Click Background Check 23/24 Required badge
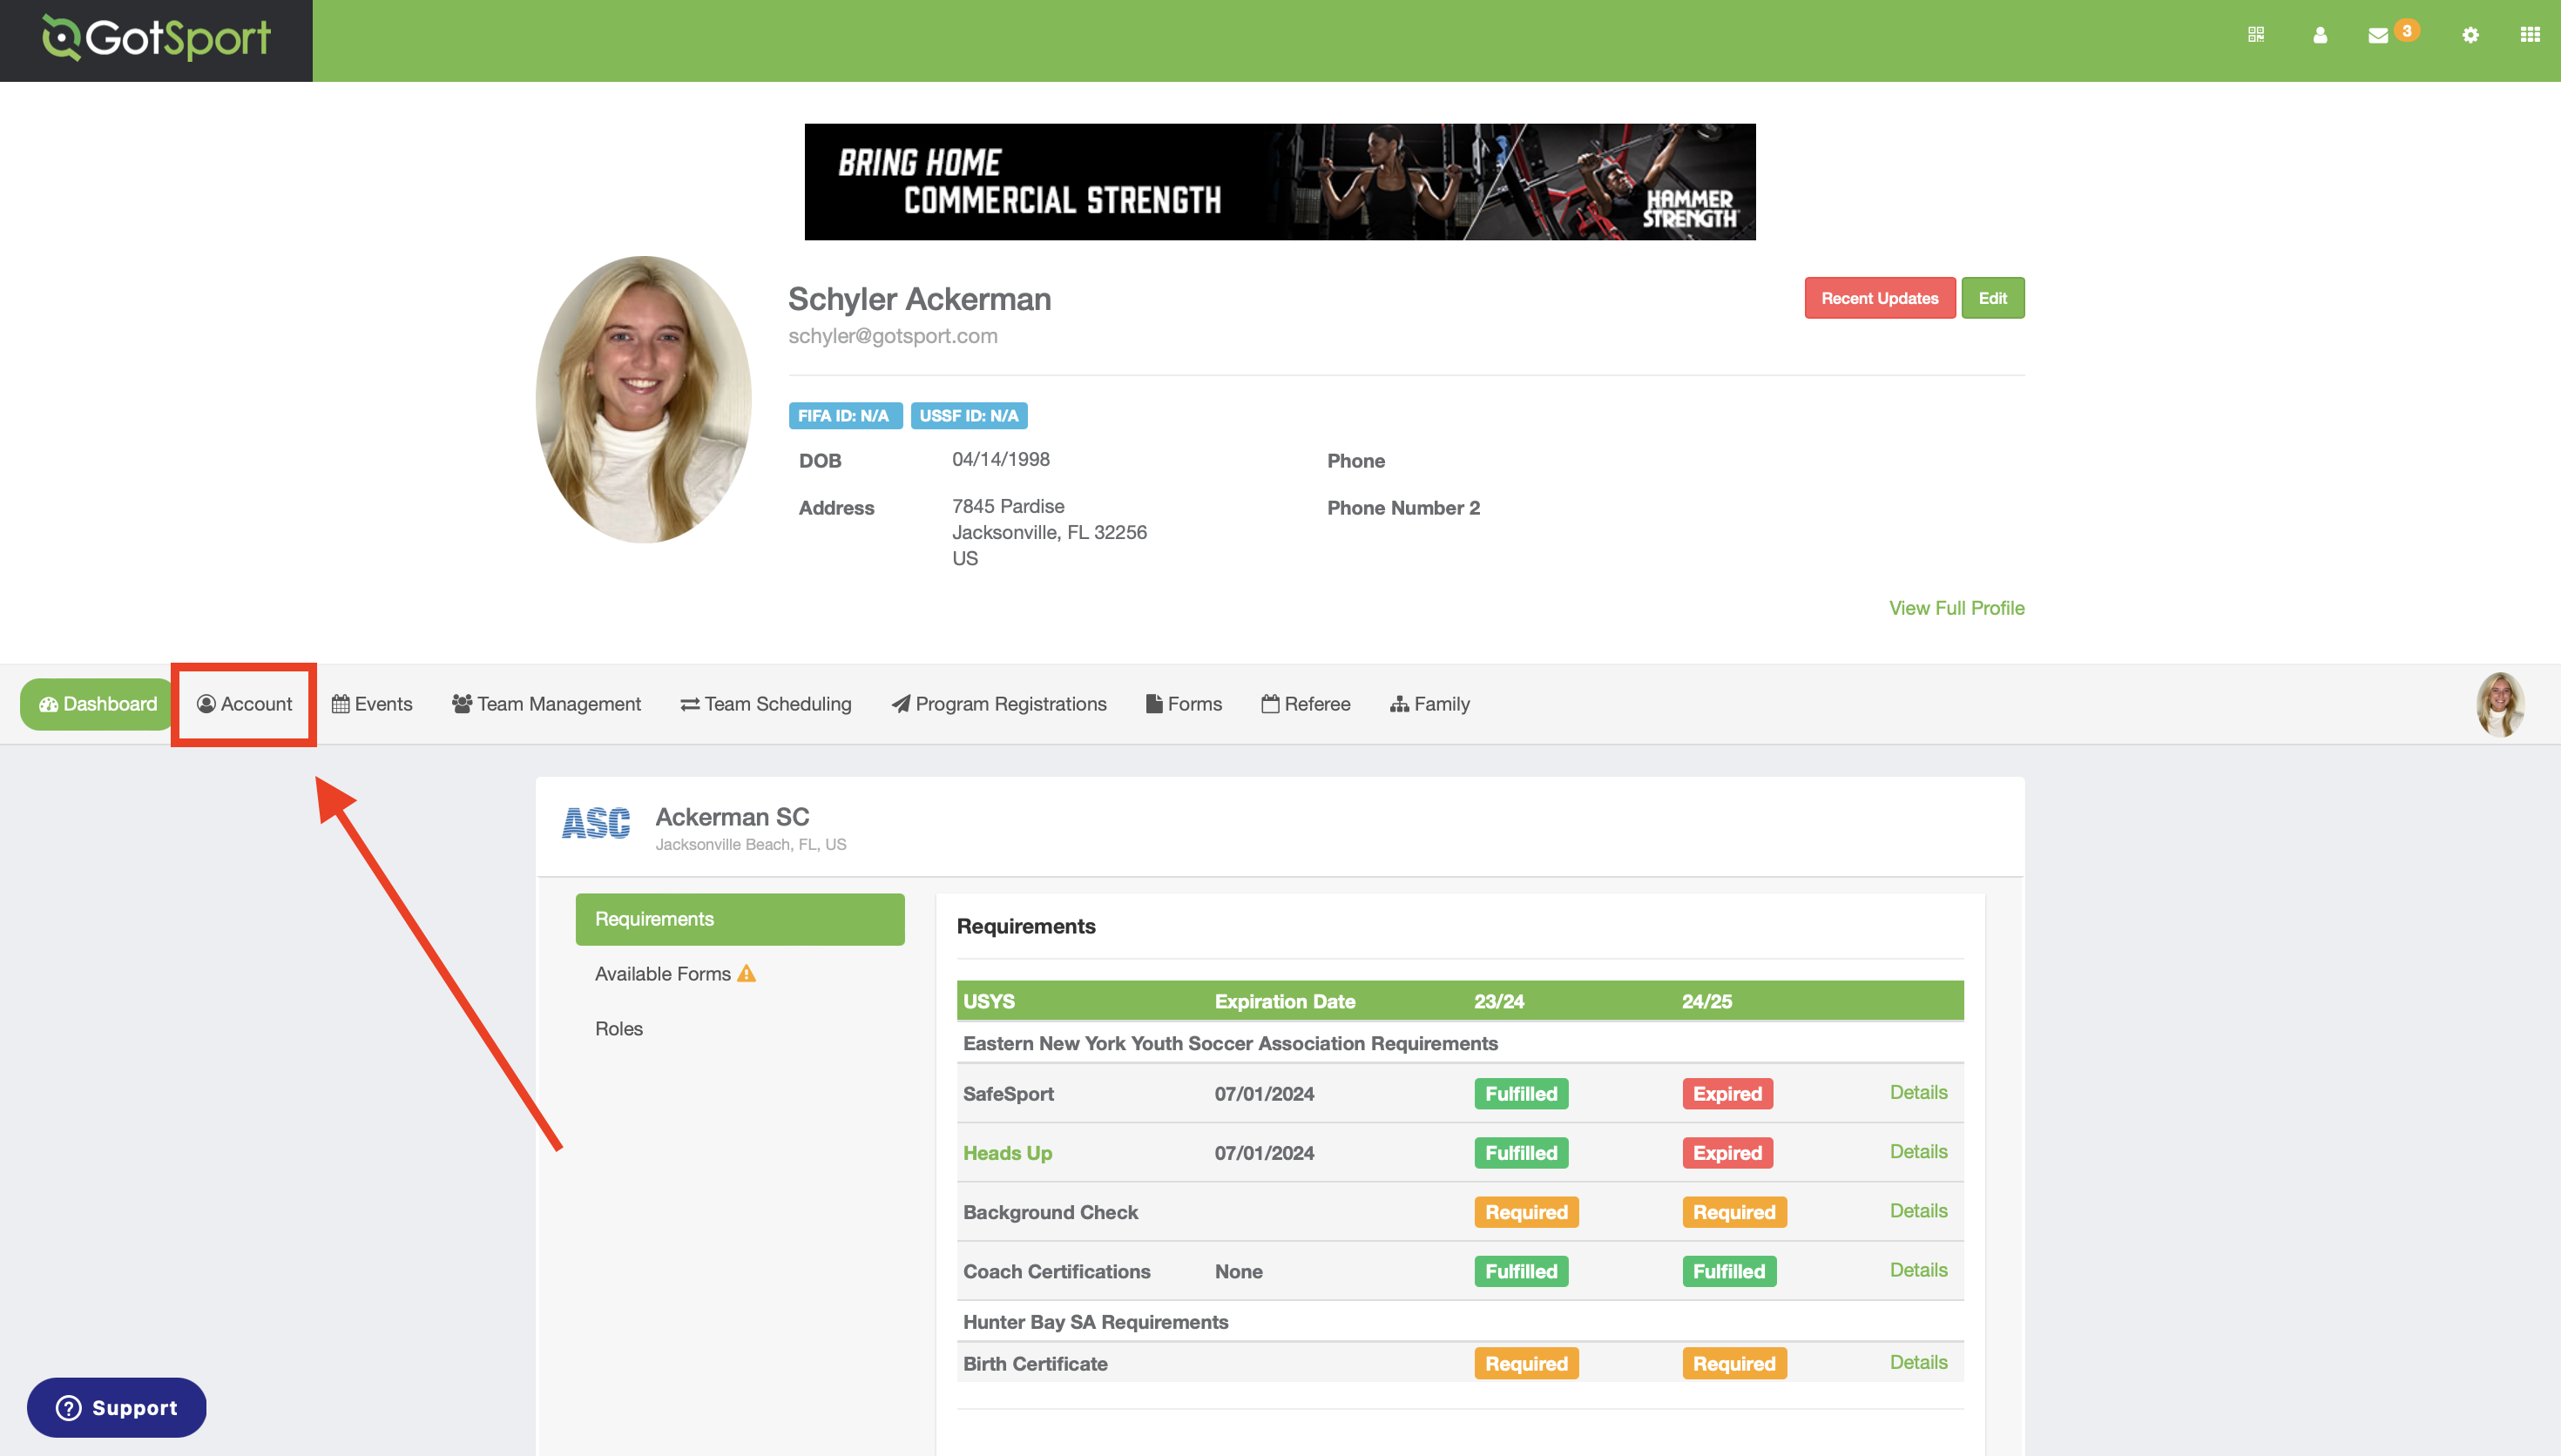Image resolution: width=2561 pixels, height=1456 pixels. (x=1526, y=1212)
